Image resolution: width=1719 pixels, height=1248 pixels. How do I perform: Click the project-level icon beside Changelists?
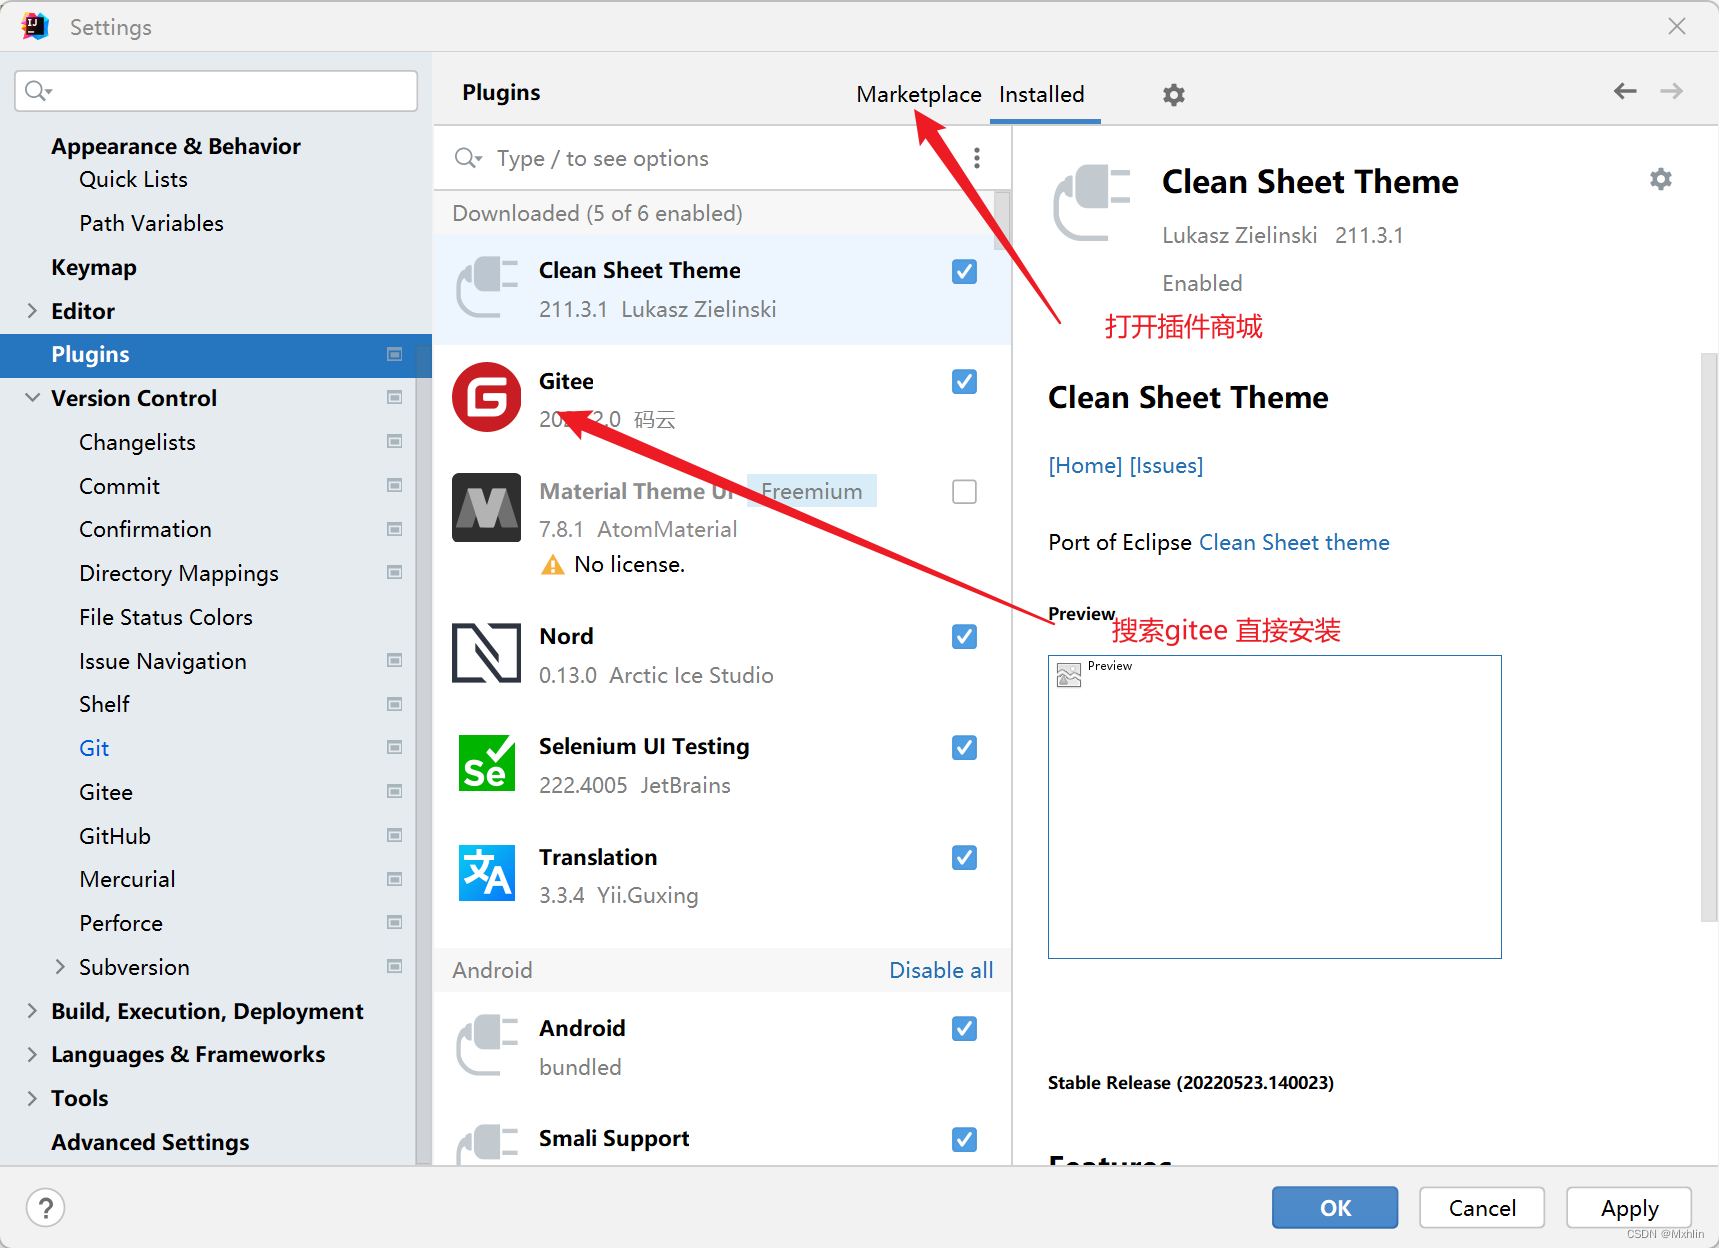coord(394,442)
